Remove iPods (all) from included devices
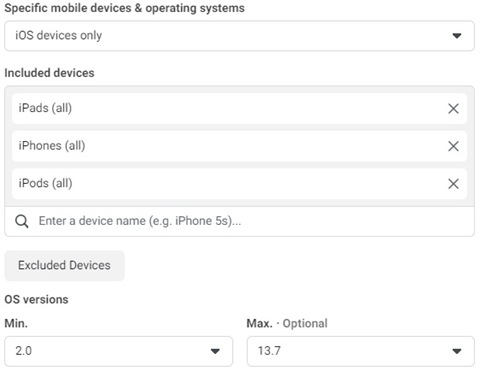This screenshot has height=371, width=480. point(453,184)
